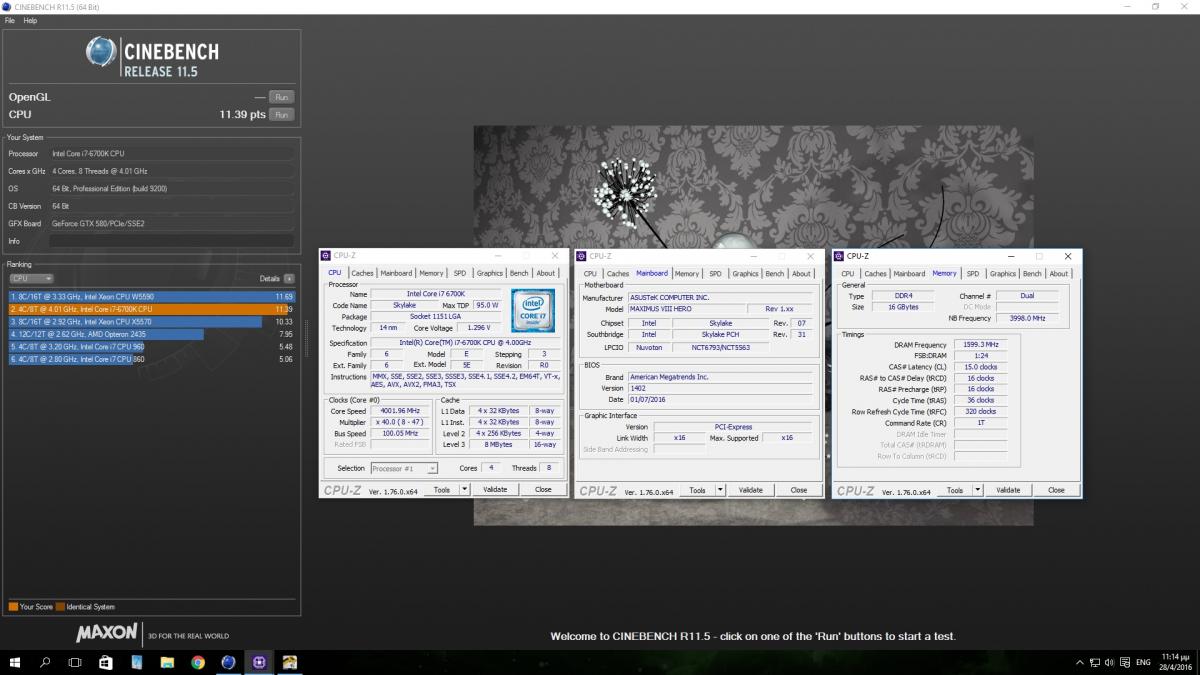This screenshot has width=1200, height=675.
Task: Click the taskbar clock showing 11:14
Action: [1174, 662]
